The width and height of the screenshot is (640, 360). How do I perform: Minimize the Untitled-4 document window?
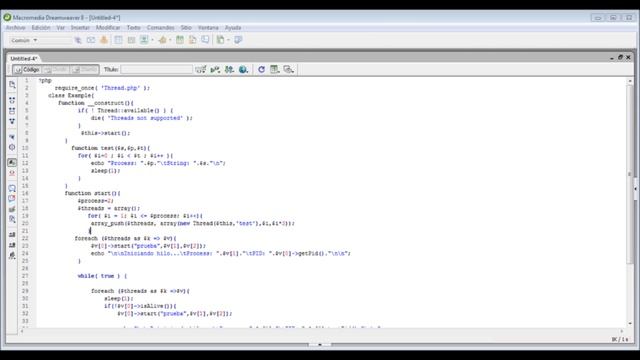point(612,58)
